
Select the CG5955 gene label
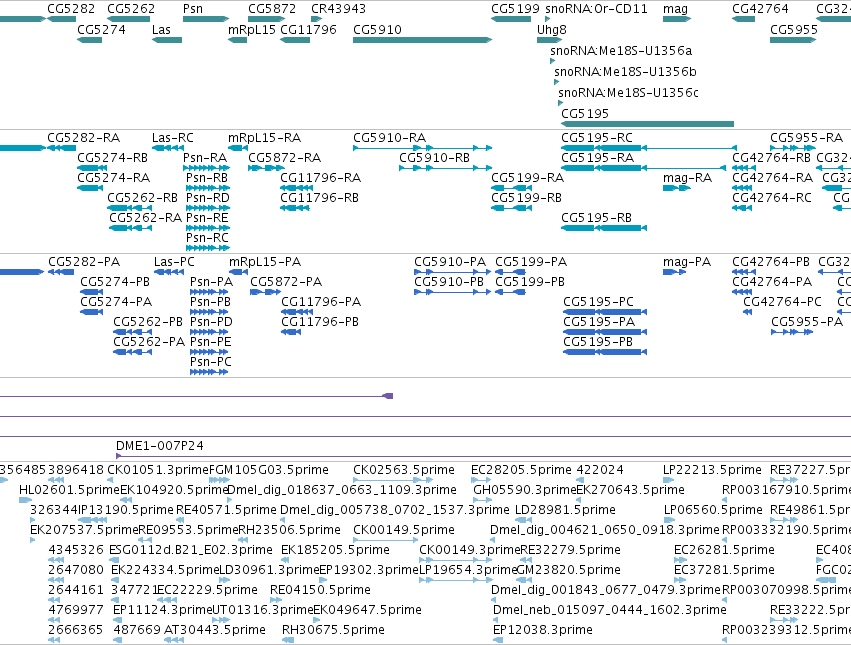[793, 29]
